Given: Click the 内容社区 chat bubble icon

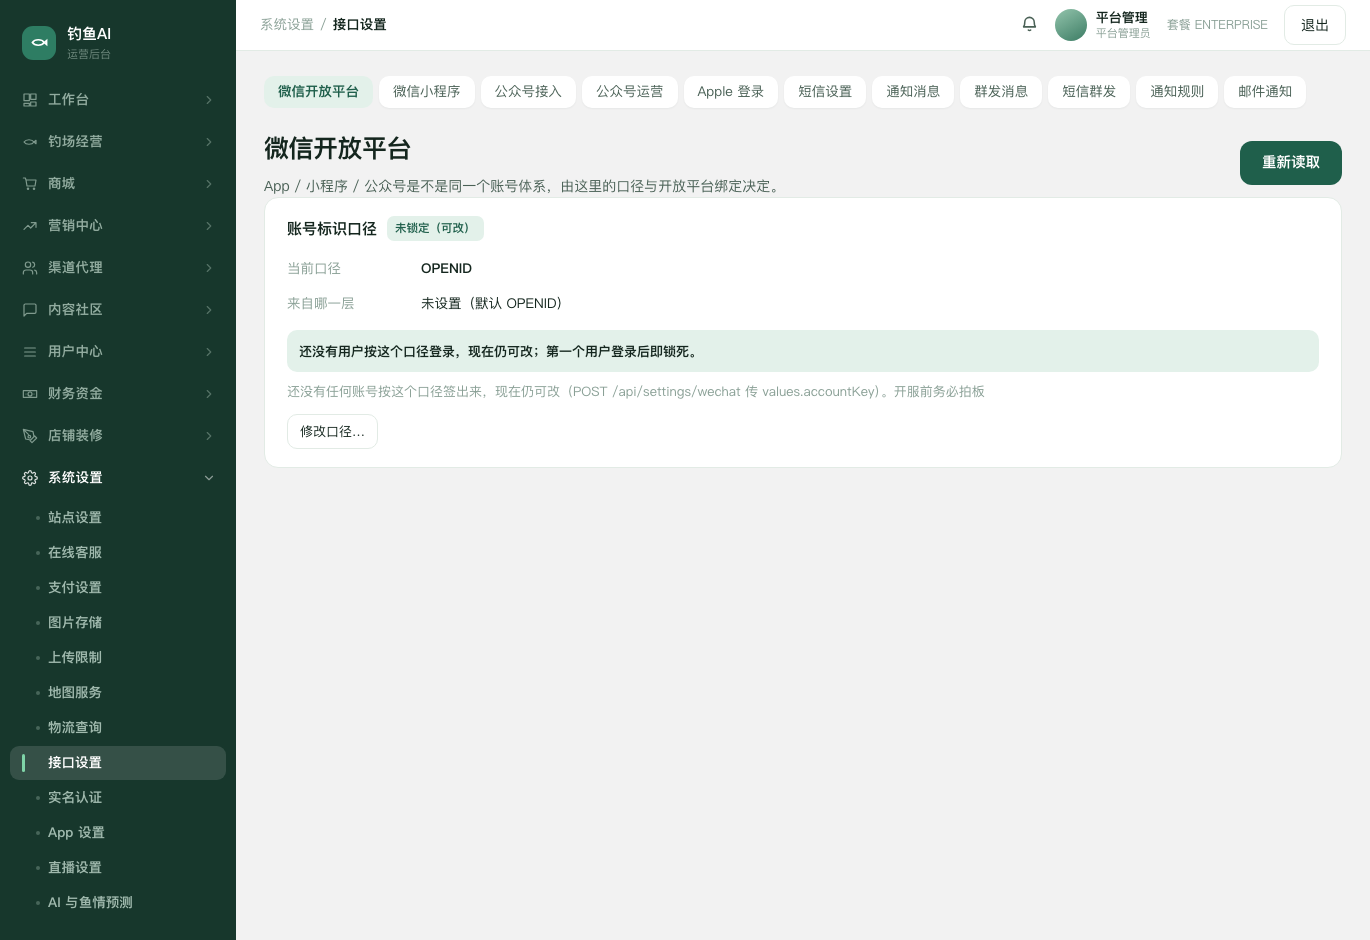Looking at the screenshot, I should coord(30,310).
